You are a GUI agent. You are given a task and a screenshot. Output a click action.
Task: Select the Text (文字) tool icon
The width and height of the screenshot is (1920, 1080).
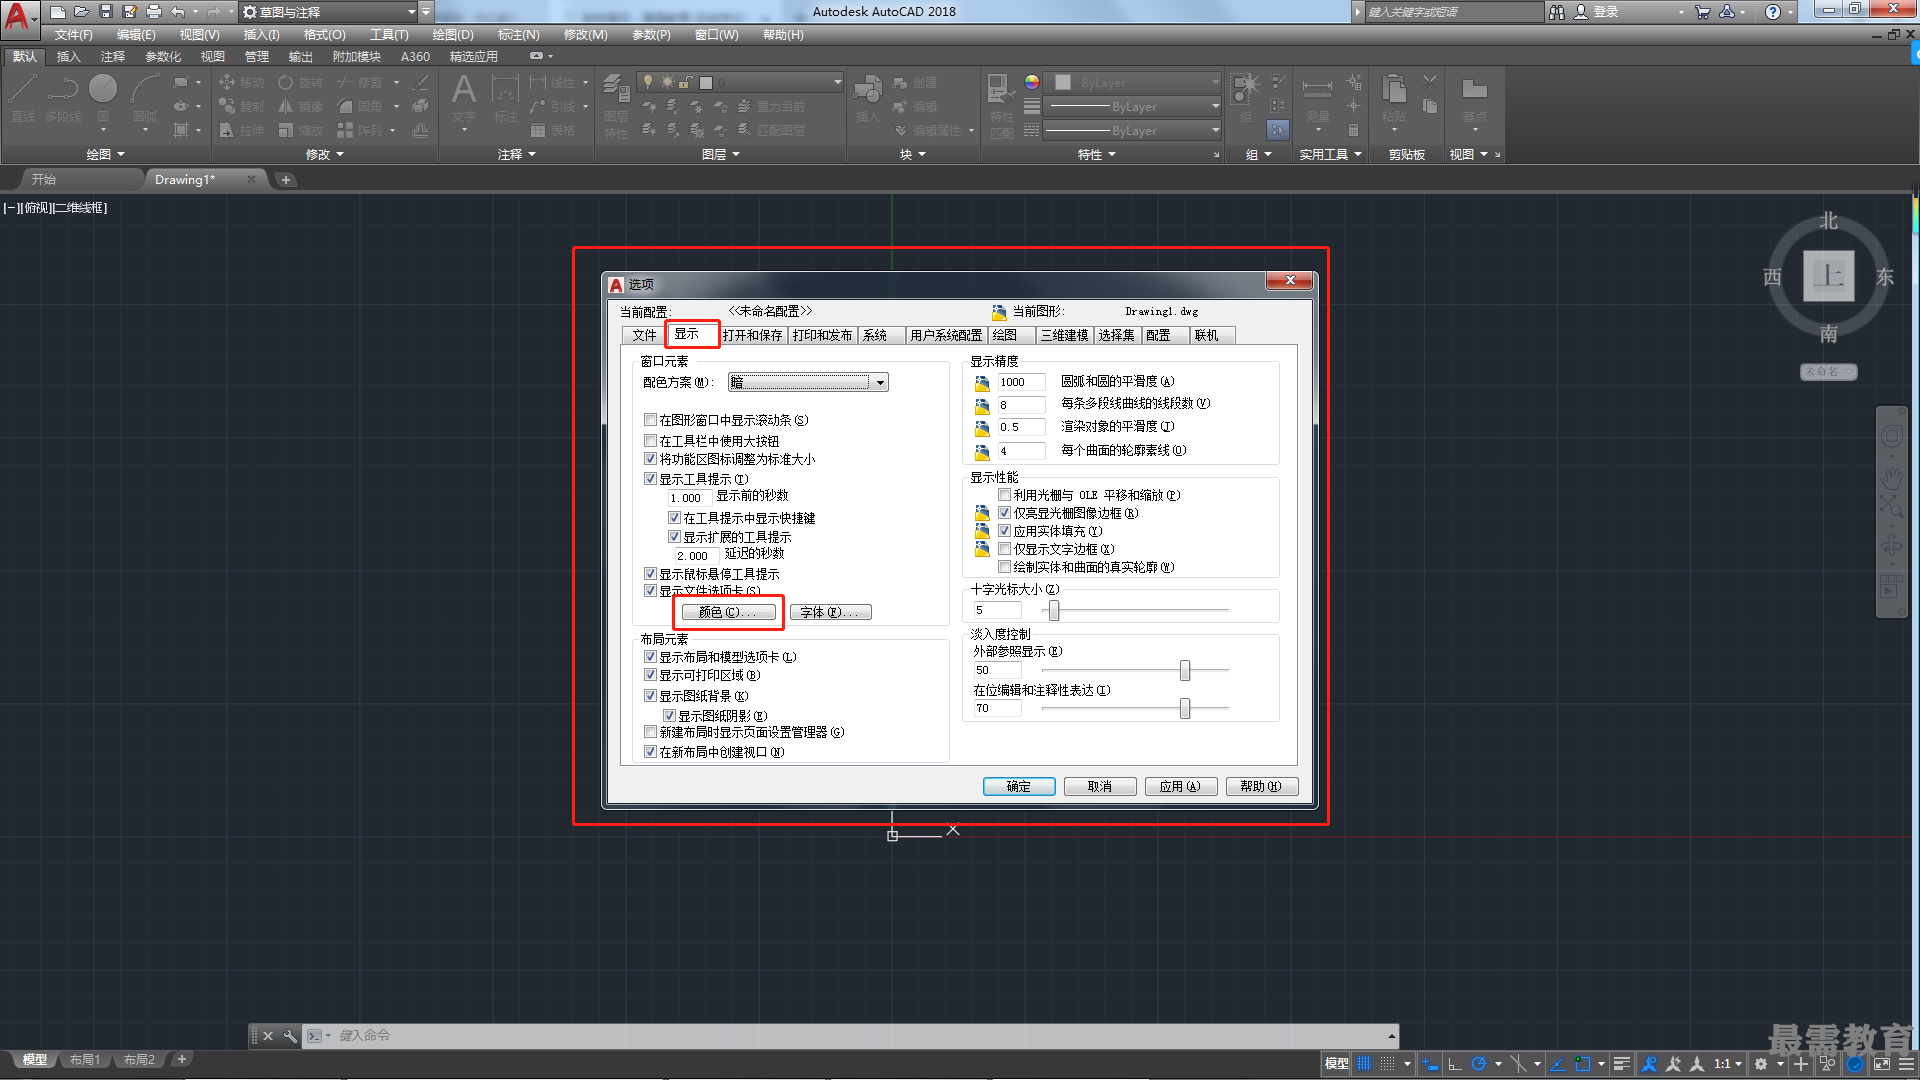[x=464, y=97]
